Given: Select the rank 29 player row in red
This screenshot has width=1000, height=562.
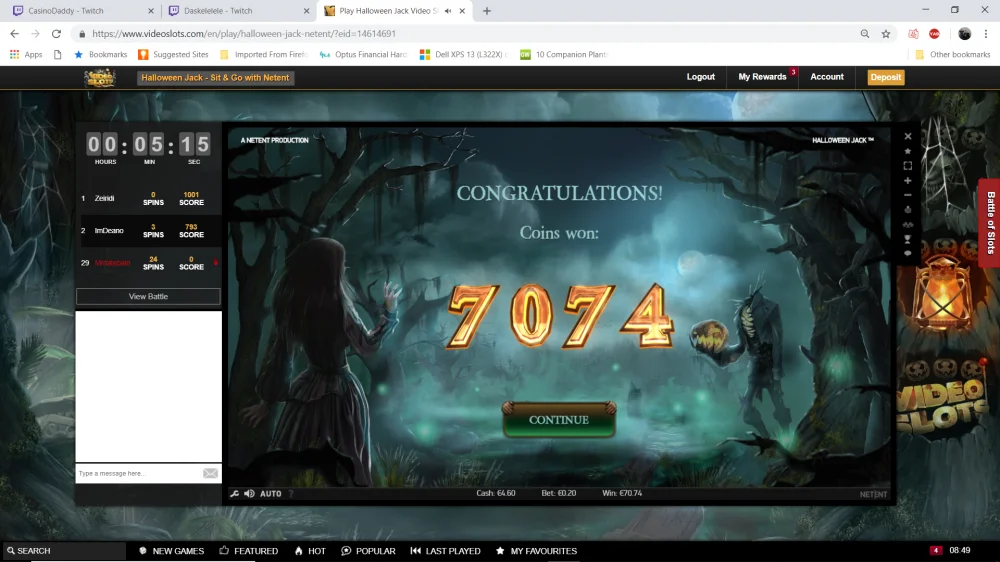Looking at the screenshot, I should tap(149, 263).
